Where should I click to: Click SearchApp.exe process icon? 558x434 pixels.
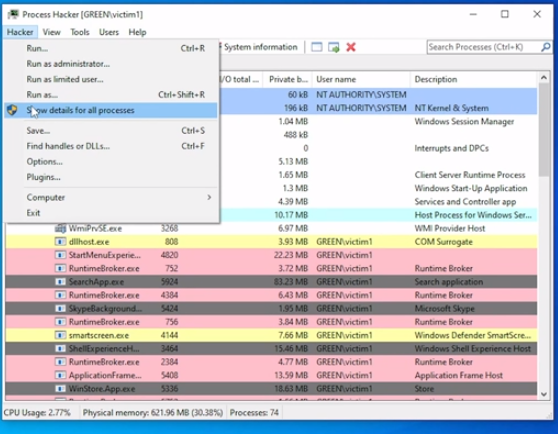click(x=60, y=282)
